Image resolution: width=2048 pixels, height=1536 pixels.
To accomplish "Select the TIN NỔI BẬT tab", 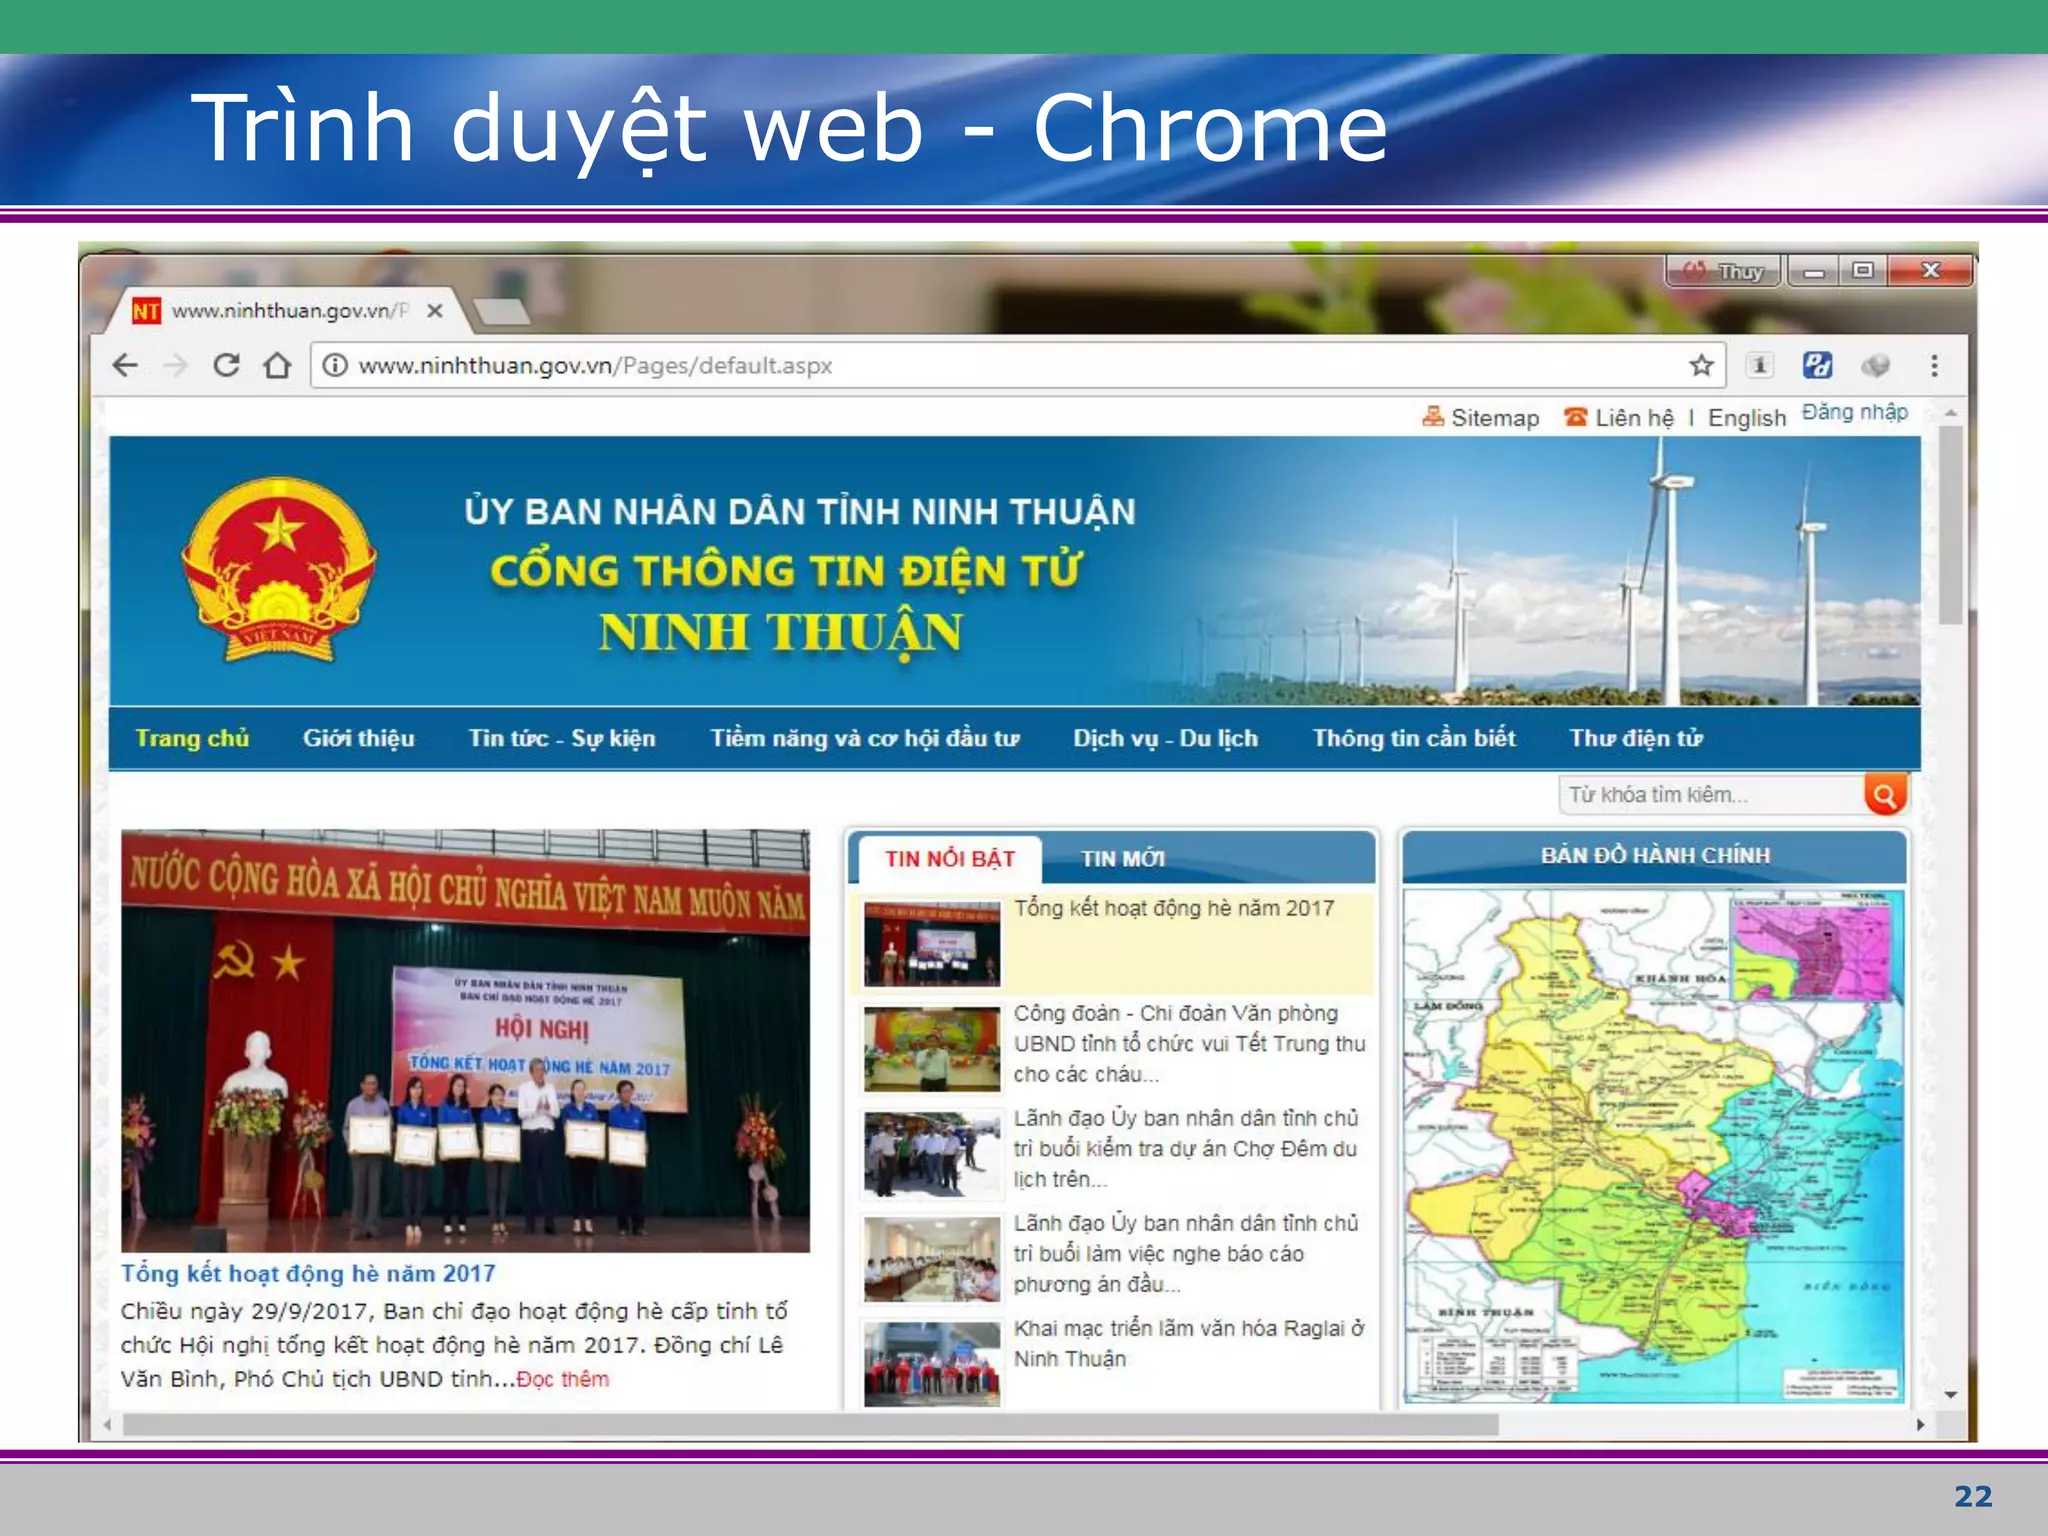I will click(x=949, y=859).
